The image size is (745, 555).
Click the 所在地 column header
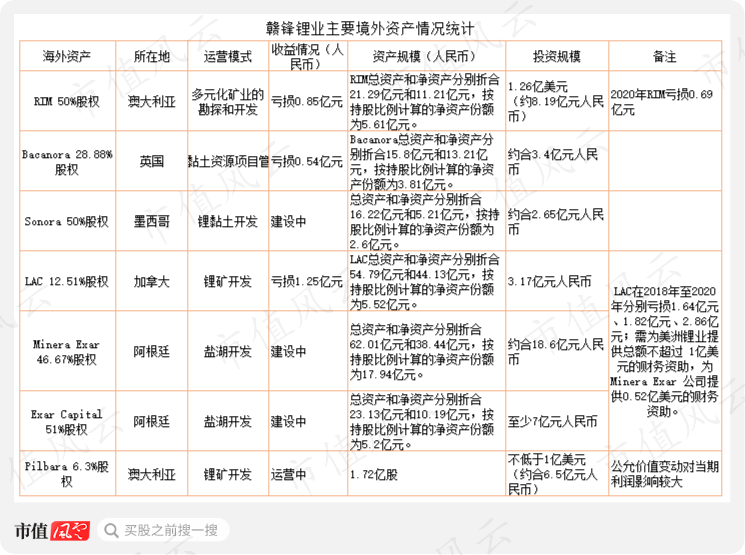click(x=152, y=56)
